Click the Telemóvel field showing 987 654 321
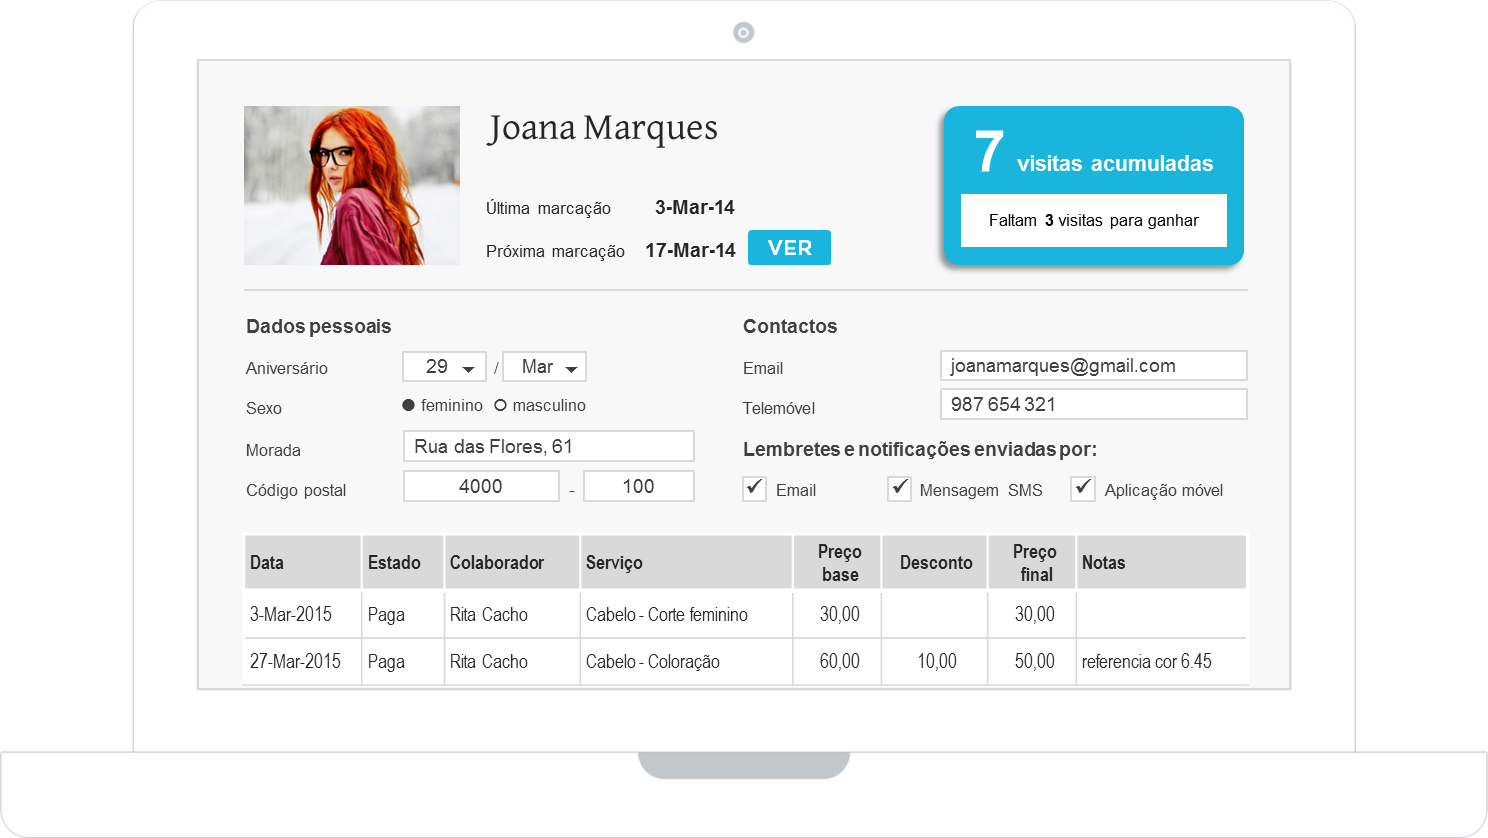 [1093, 404]
